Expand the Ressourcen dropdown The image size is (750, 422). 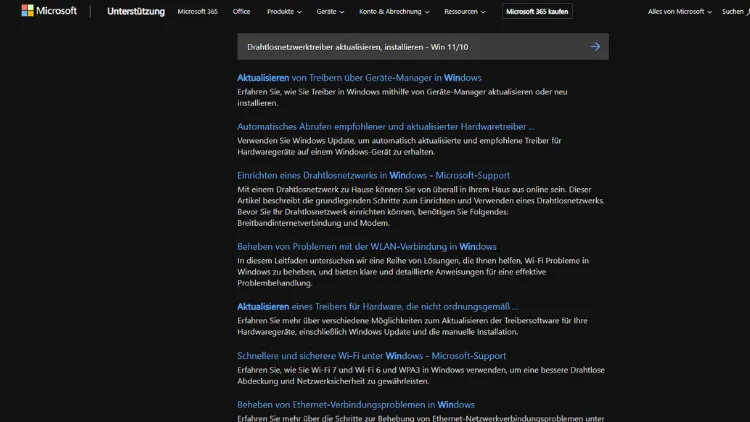tap(464, 11)
